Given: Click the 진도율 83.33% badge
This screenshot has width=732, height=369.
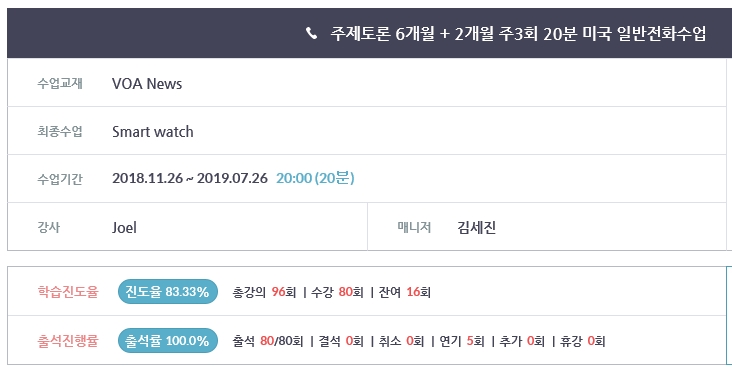Looking at the screenshot, I should [x=168, y=292].
